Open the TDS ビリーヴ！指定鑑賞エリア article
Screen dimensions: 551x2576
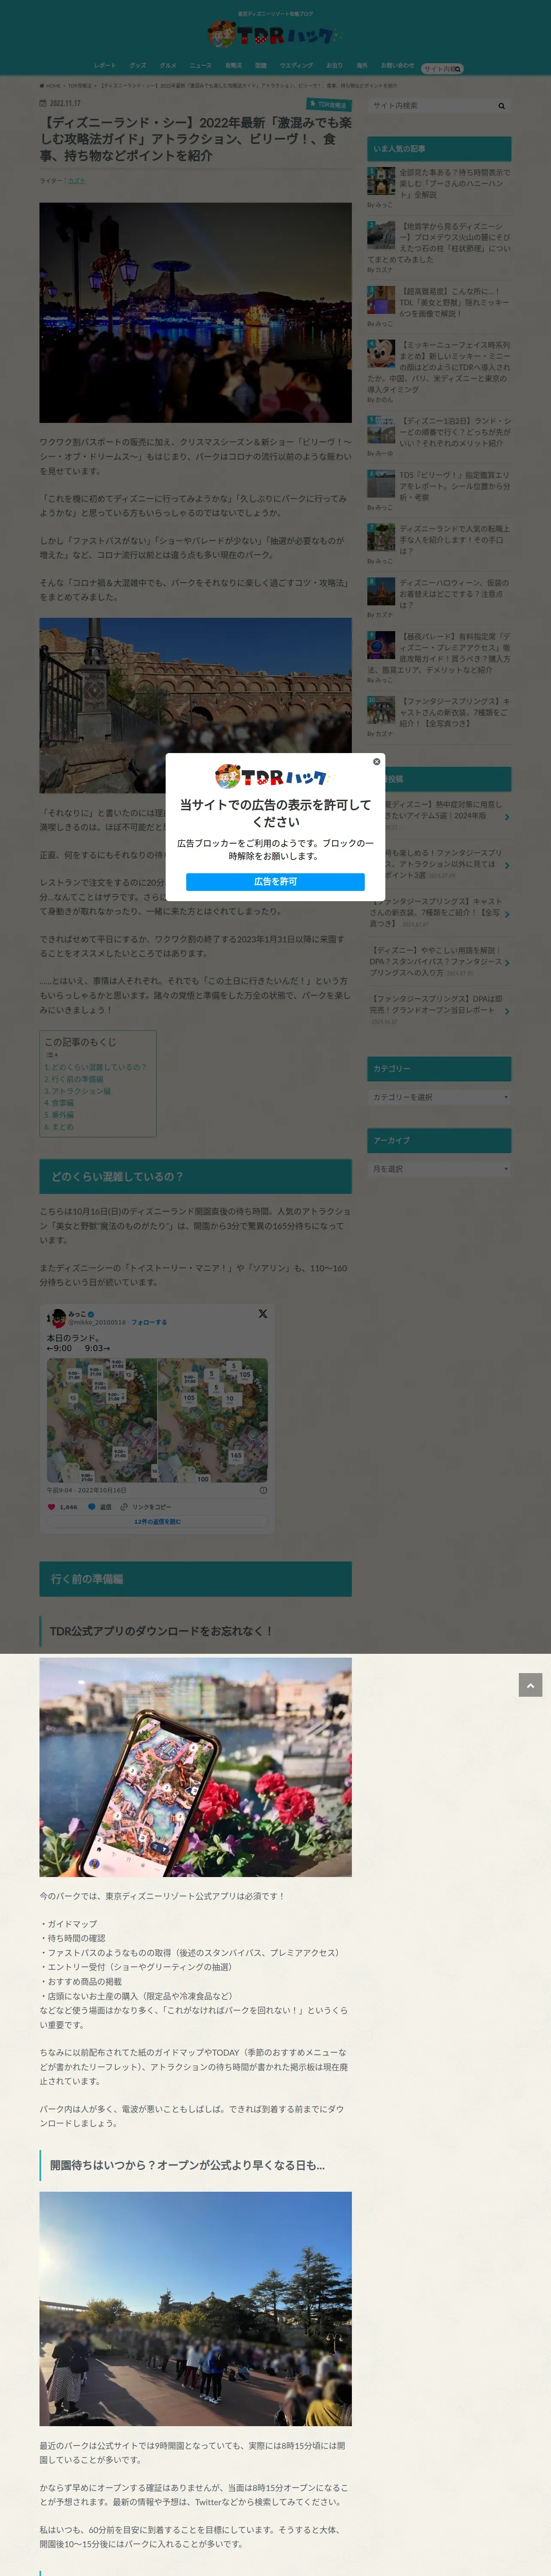455,486
